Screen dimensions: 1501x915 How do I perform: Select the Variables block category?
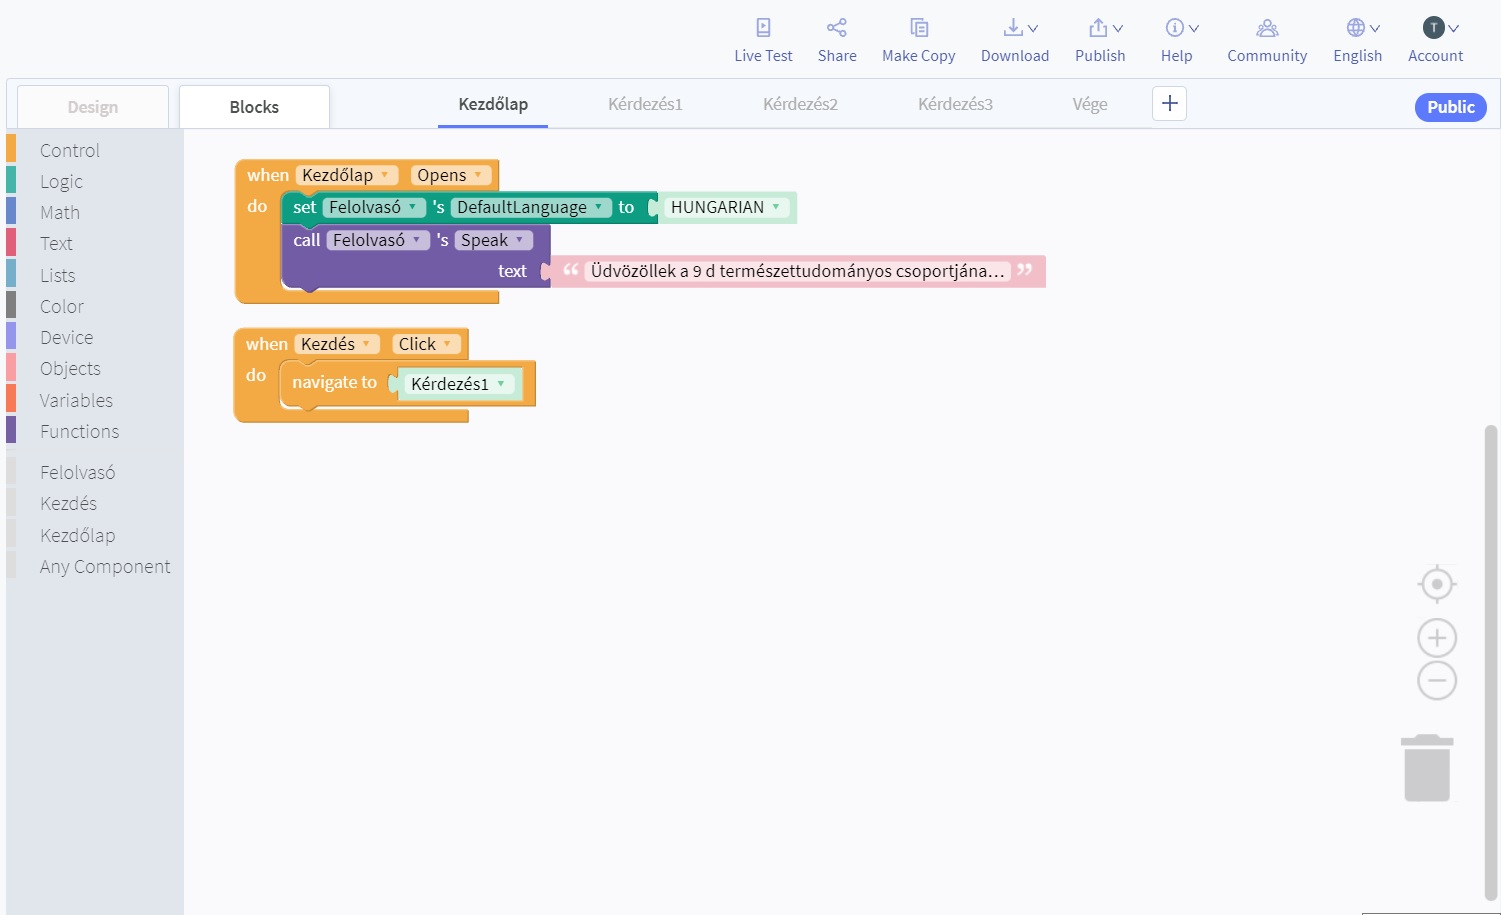pyautogui.click(x=76, y=400)
